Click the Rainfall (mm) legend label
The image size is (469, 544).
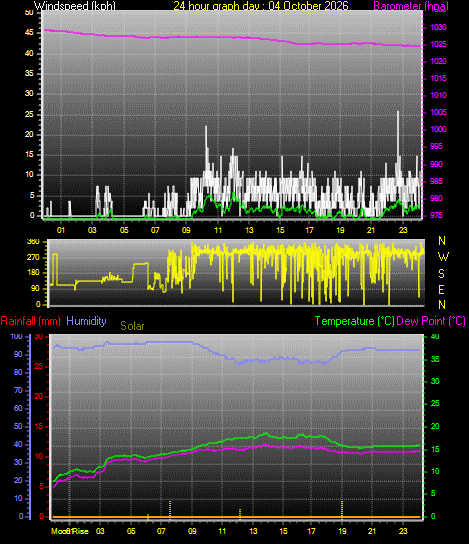click(31, 321)
